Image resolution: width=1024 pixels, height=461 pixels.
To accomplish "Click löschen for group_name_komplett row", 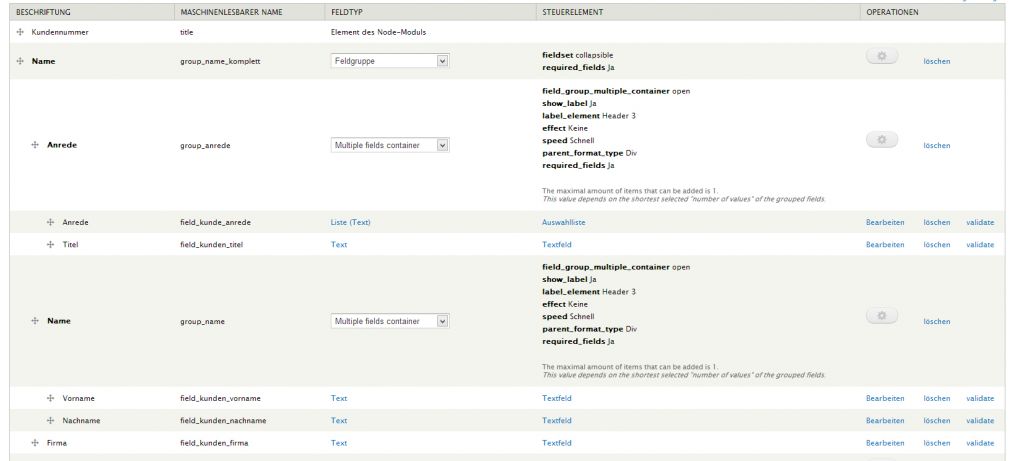I will pyautogui.click(x=936, y=62).
